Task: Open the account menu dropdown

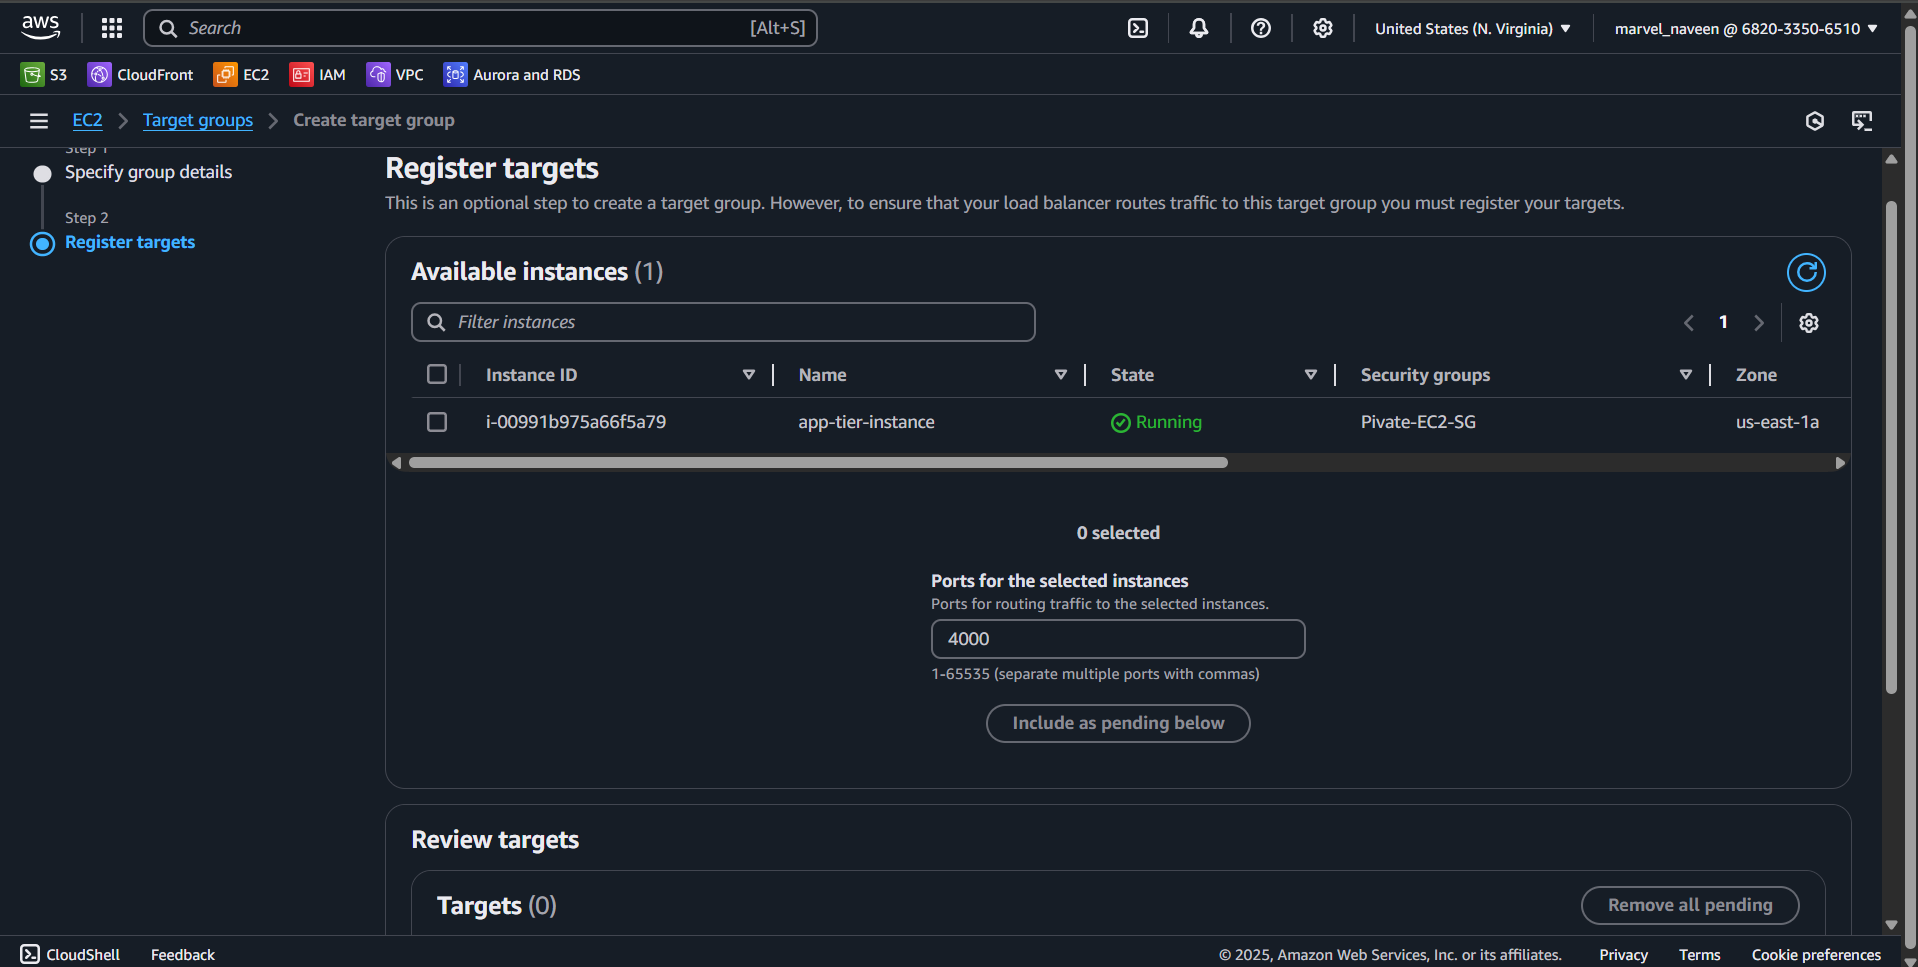Action: coord(1746,29)
